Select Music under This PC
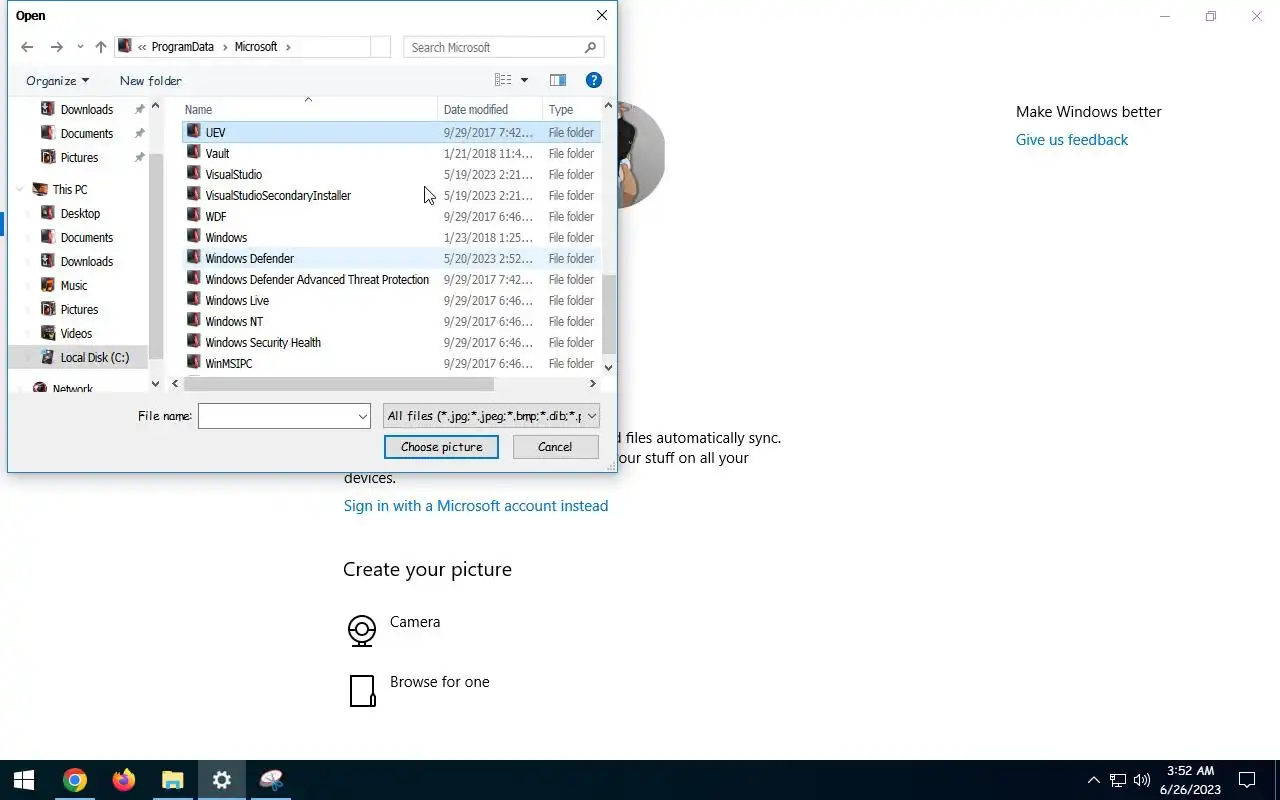Image resolution: width=1280 pixels, height=800 pixels. click(74, 285)
